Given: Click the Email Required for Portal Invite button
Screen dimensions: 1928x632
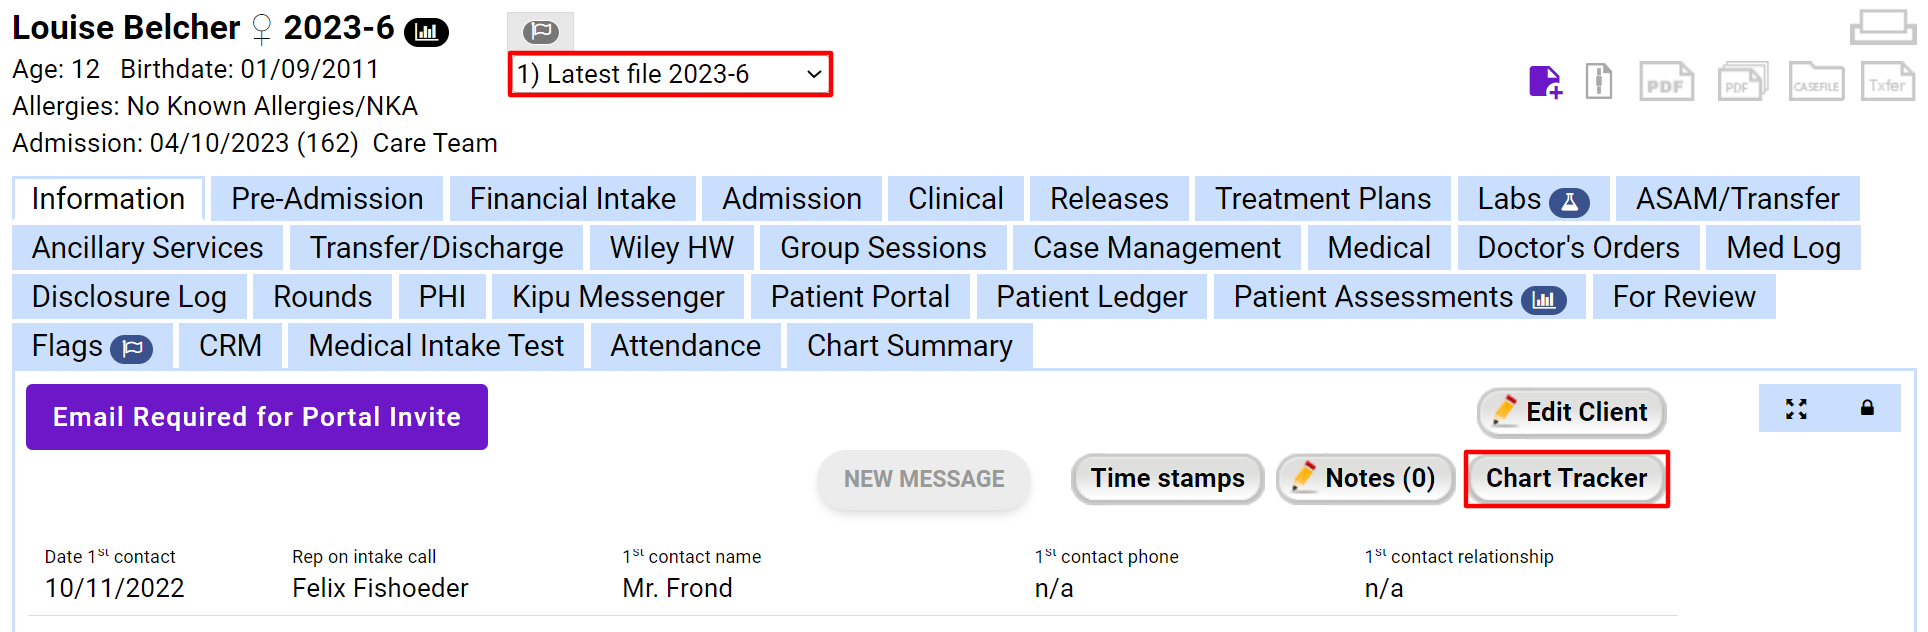Looking at the screenshot, I should 257,417.
